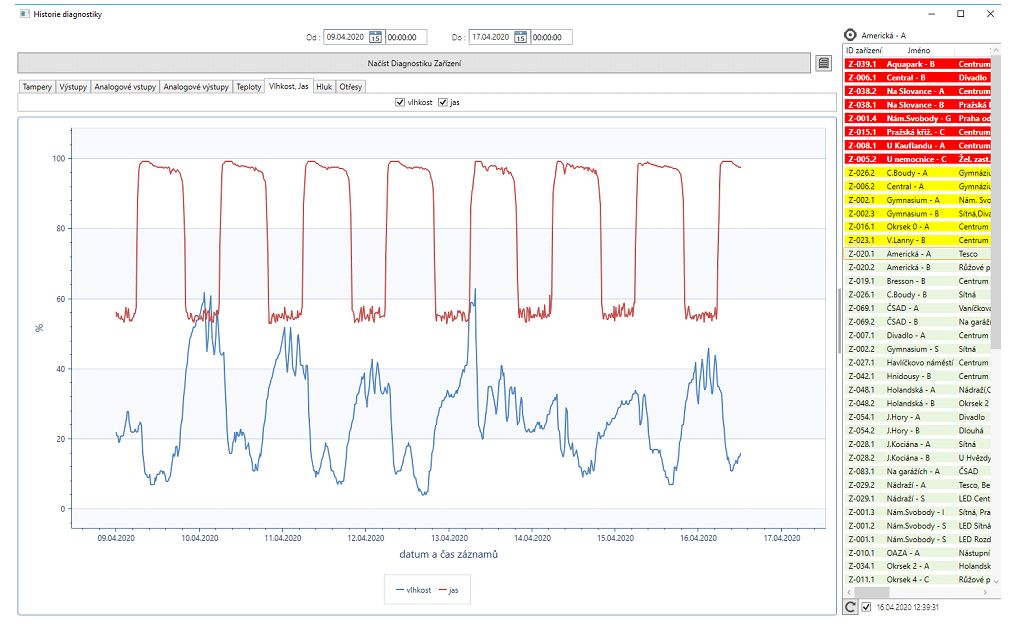
Task: Open the Analogové vstupy tab
Action: coord(124,87)
